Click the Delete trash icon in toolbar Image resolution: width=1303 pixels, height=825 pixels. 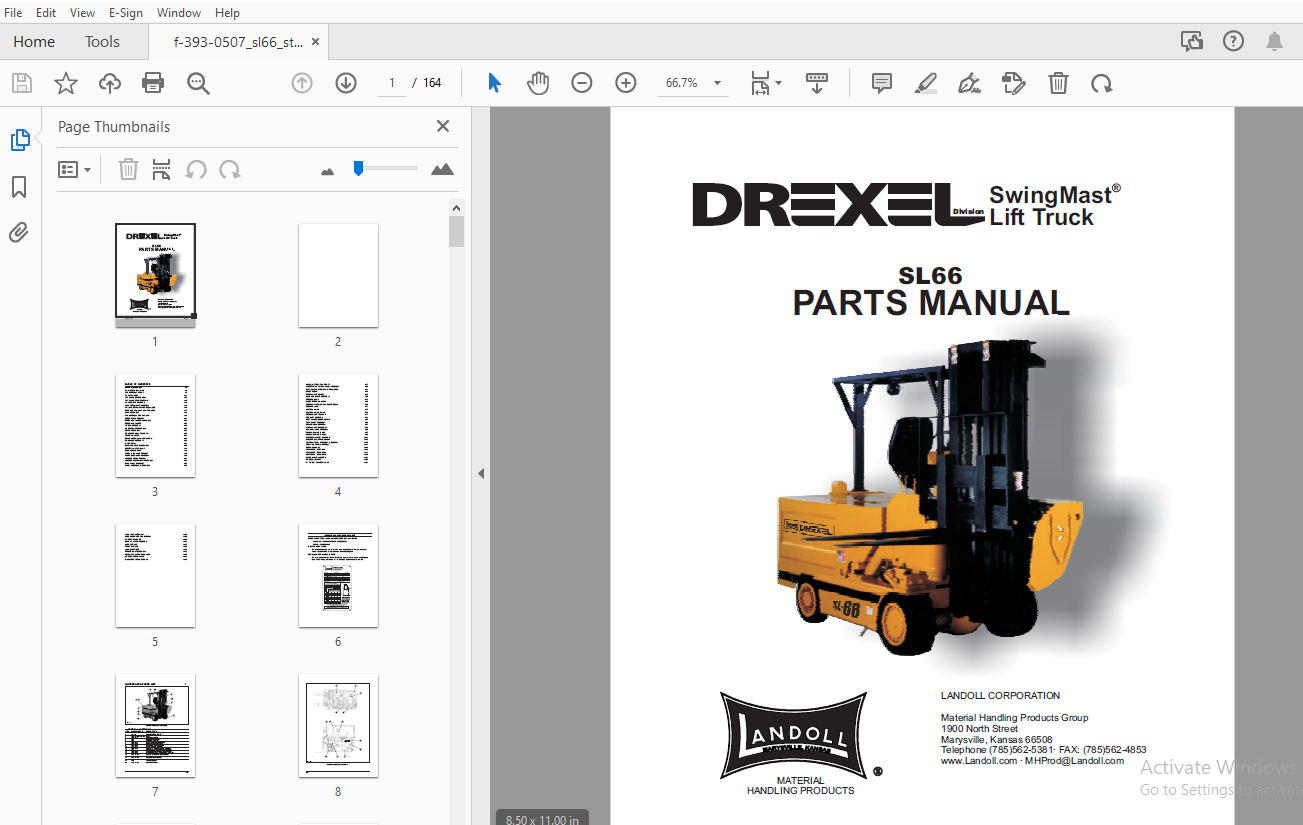(1058, 83)
